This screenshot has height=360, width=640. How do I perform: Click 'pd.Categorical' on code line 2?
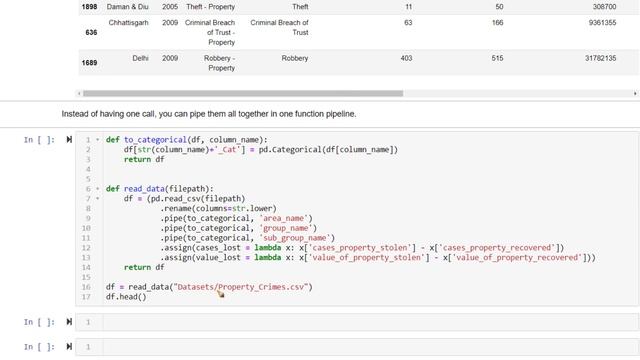pos(290,149)
